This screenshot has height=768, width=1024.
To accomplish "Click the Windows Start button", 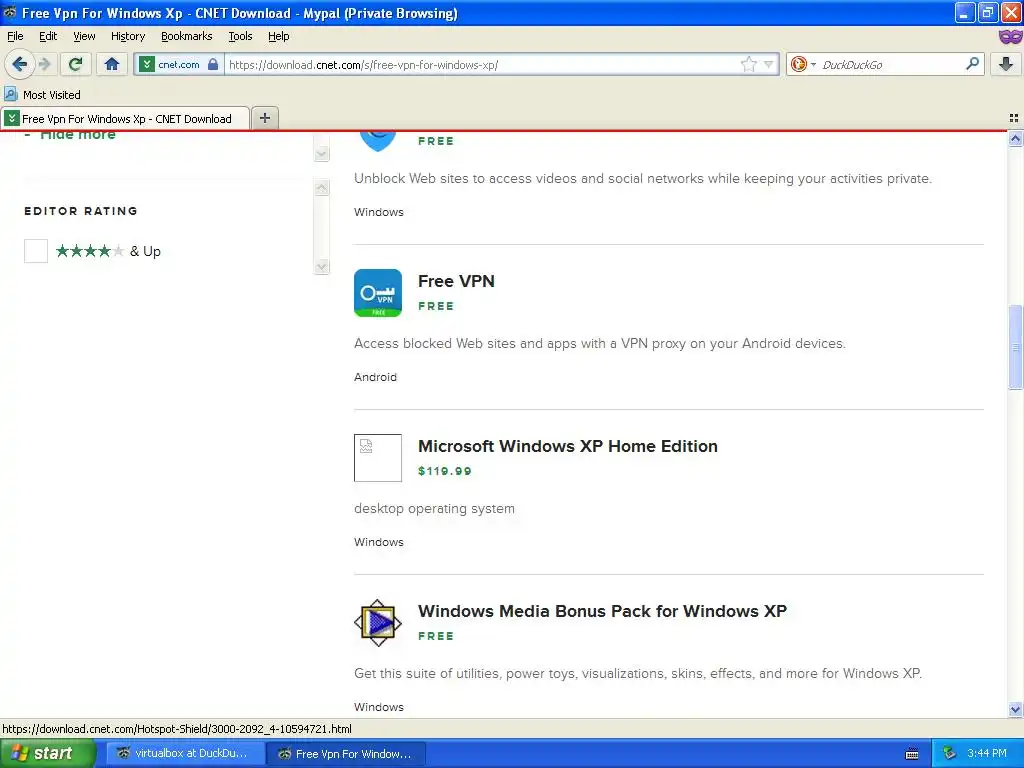I will tap(48, 754).
